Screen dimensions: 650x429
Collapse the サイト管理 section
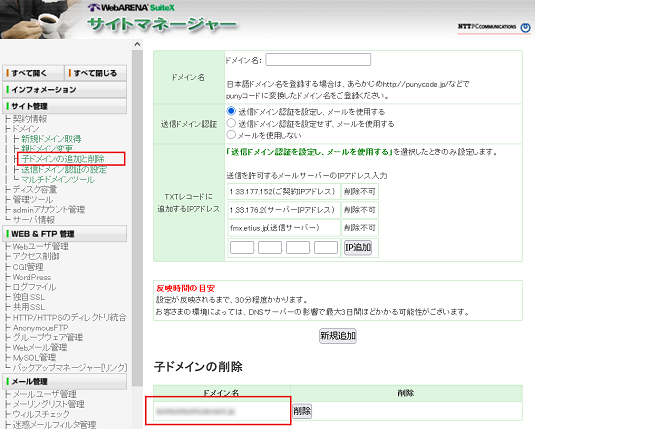(65, 106)
